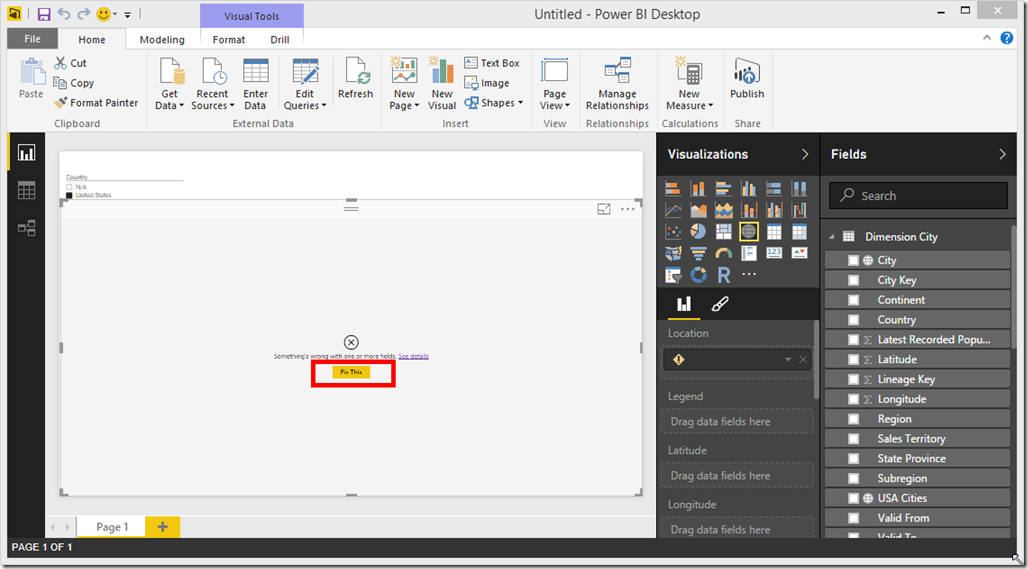Select the Page 1 tab
The width and height of the screenshot is (1028, 569).
point(111,527)
